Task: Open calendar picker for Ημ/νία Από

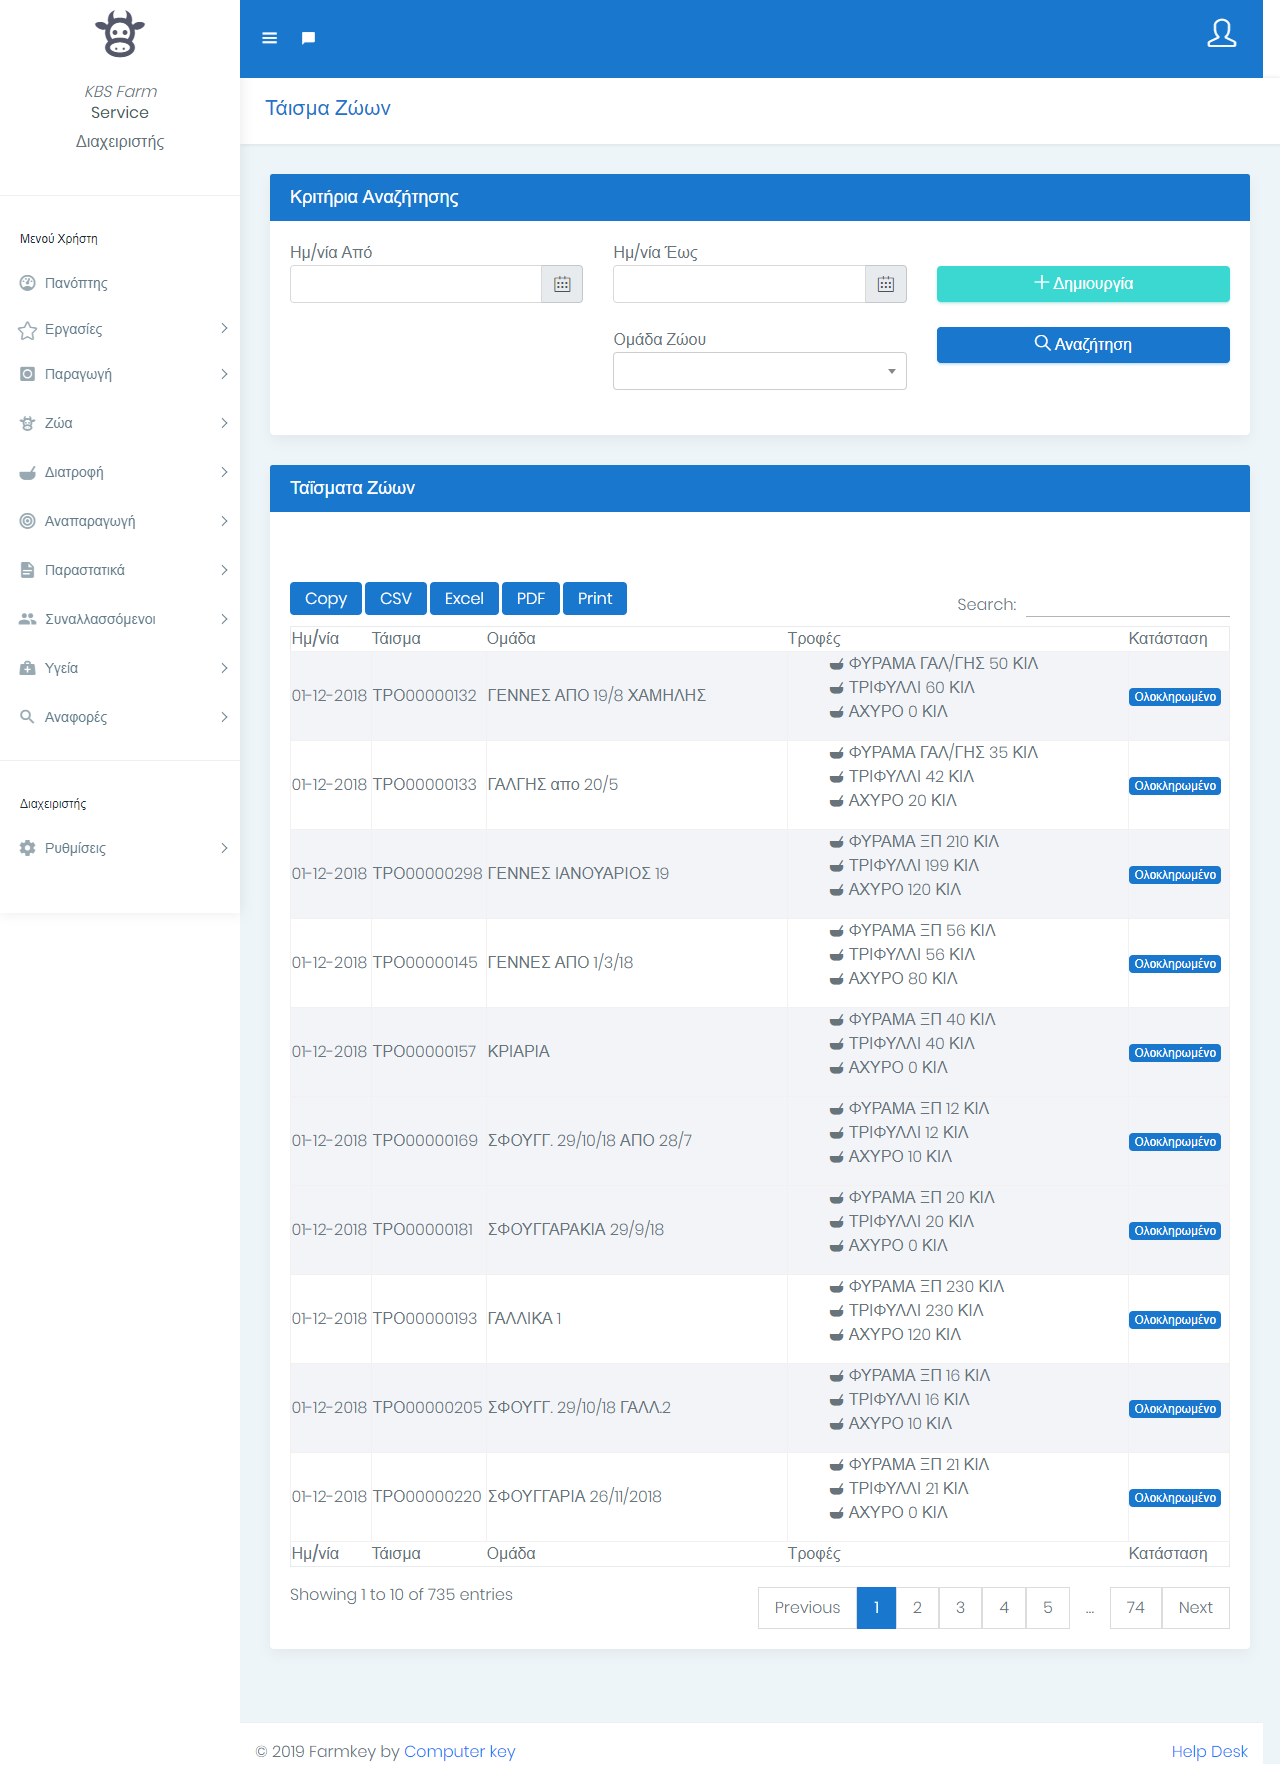Action: tap(562, 284)
